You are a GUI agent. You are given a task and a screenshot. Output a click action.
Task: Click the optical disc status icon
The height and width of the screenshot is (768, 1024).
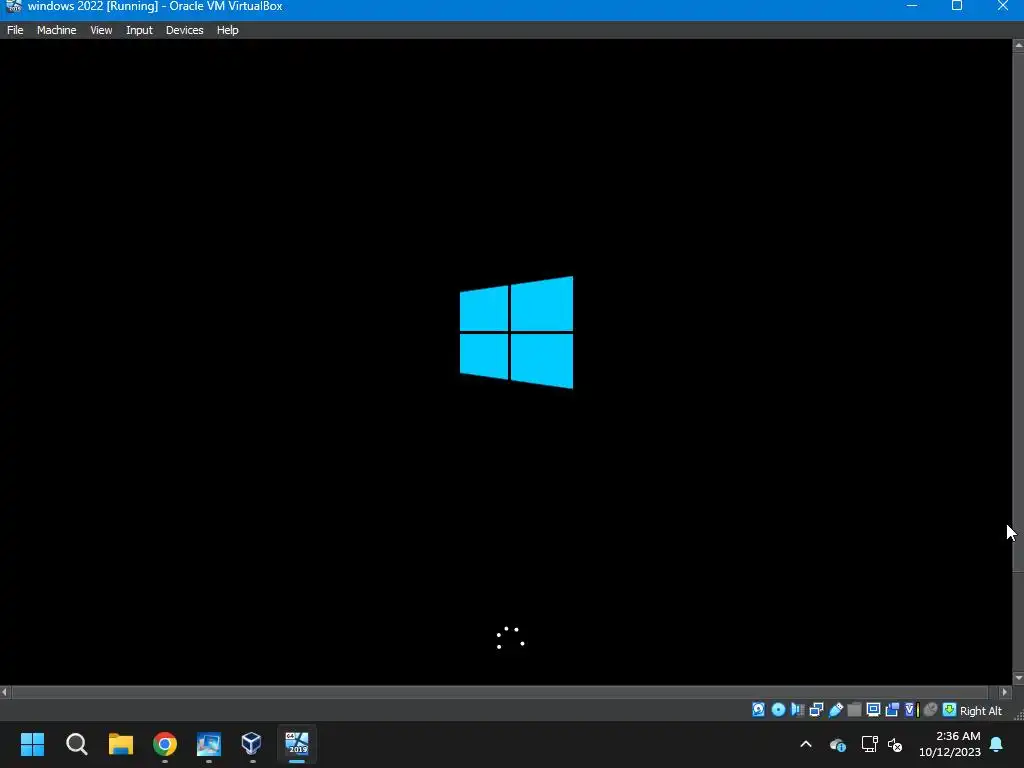point(778,710)
